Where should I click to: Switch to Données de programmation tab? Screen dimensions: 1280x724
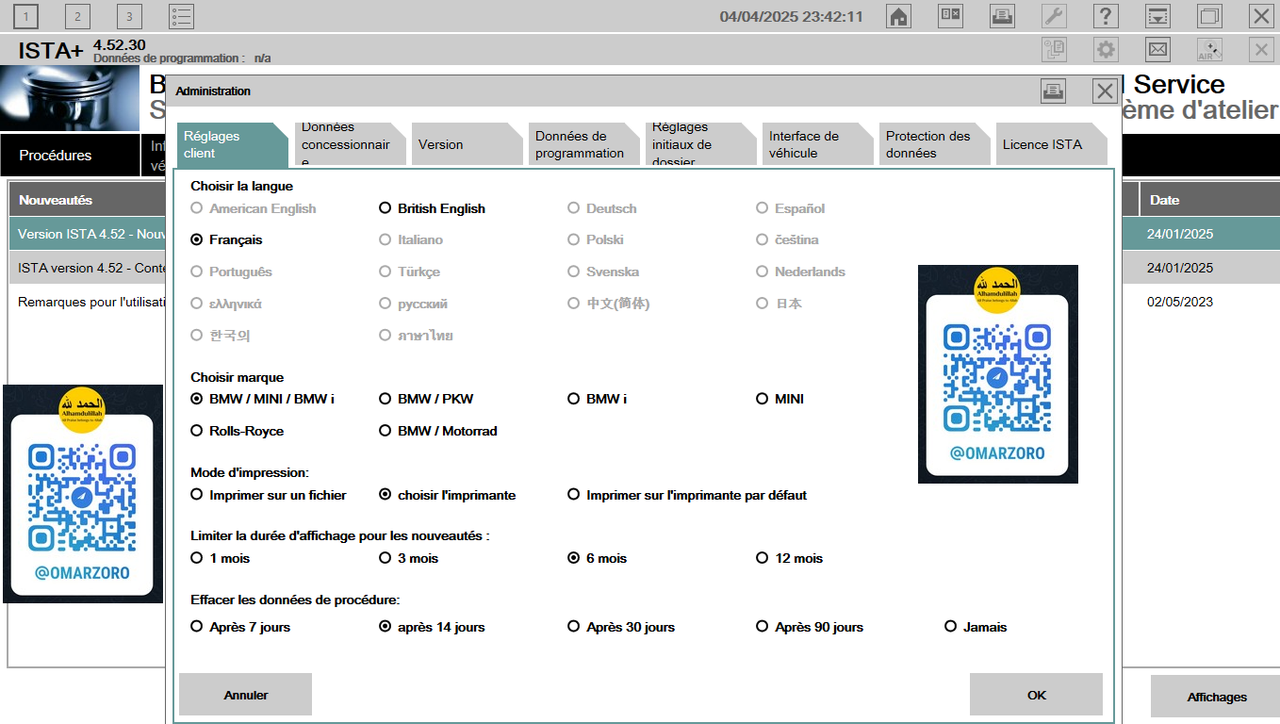pyautogui.click(x=584, y=145)
